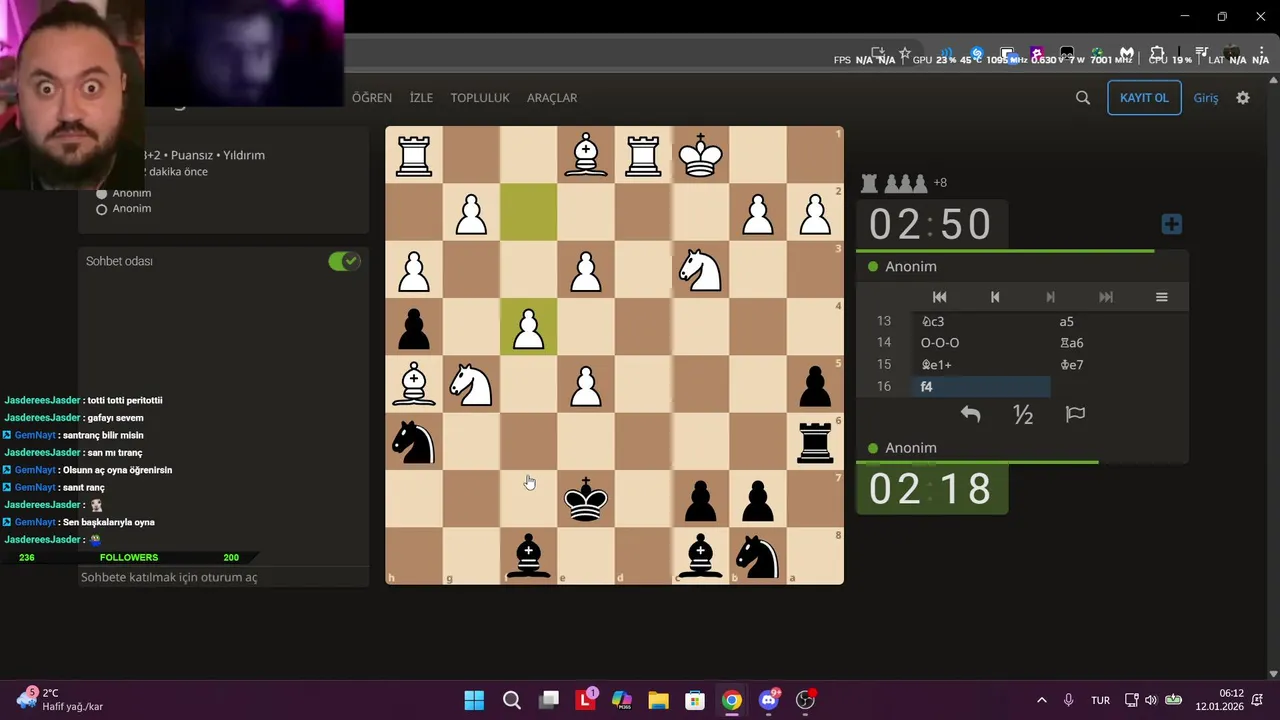Screen dimensions: 1280x720
Task: Switch to Chrome on taskbar
Action: (x=732, y=700)
